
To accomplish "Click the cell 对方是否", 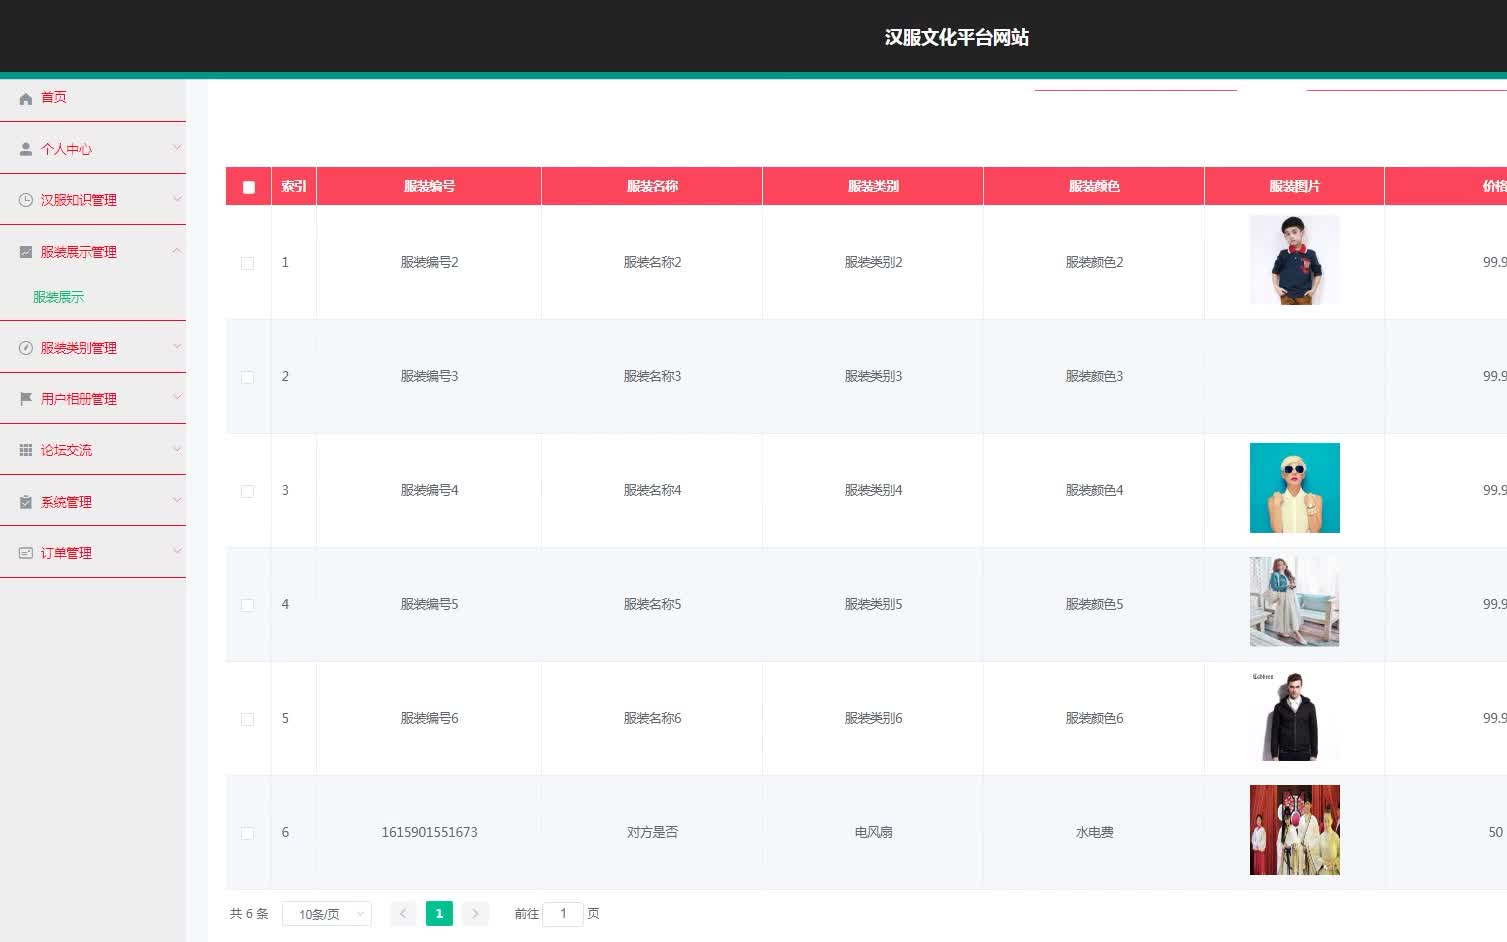I will (652, 832).
